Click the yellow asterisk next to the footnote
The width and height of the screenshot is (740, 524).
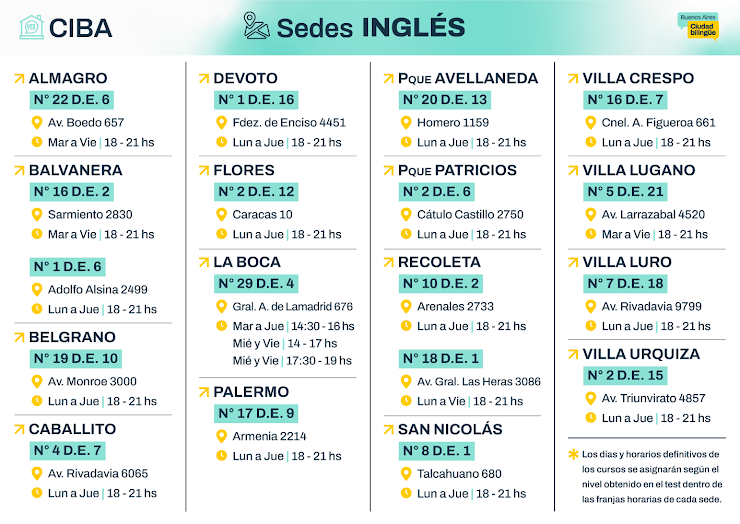pos(573,454)
